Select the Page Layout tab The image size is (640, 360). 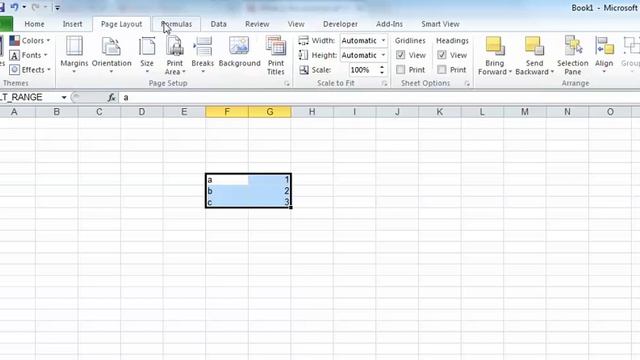[121, 24]
